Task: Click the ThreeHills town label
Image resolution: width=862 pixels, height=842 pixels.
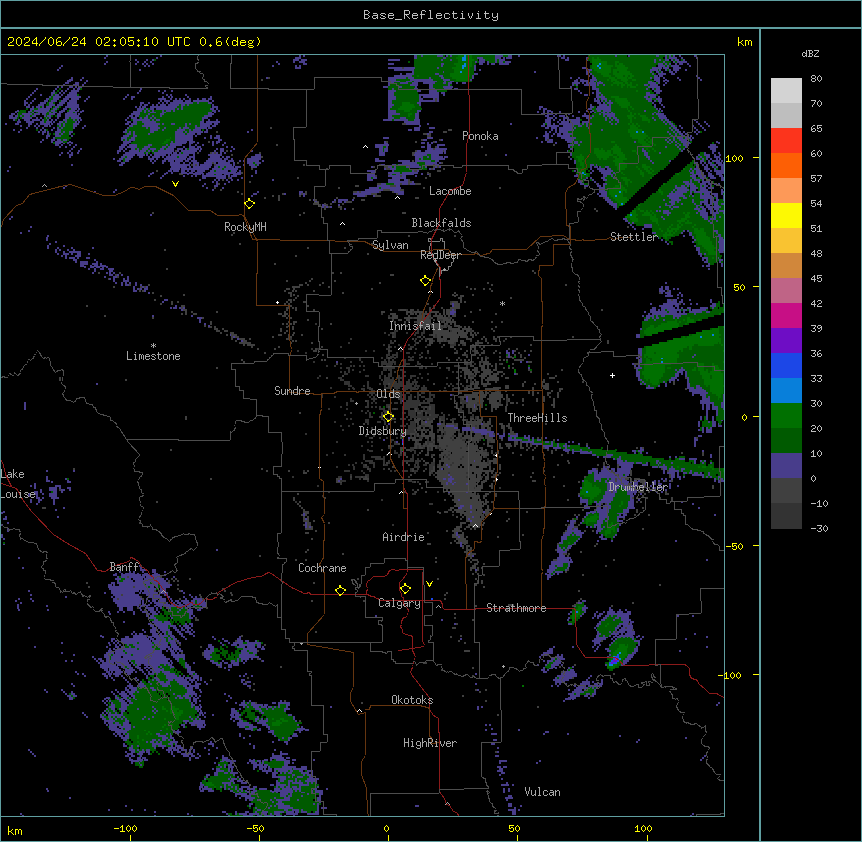Action: click(537, 418)
